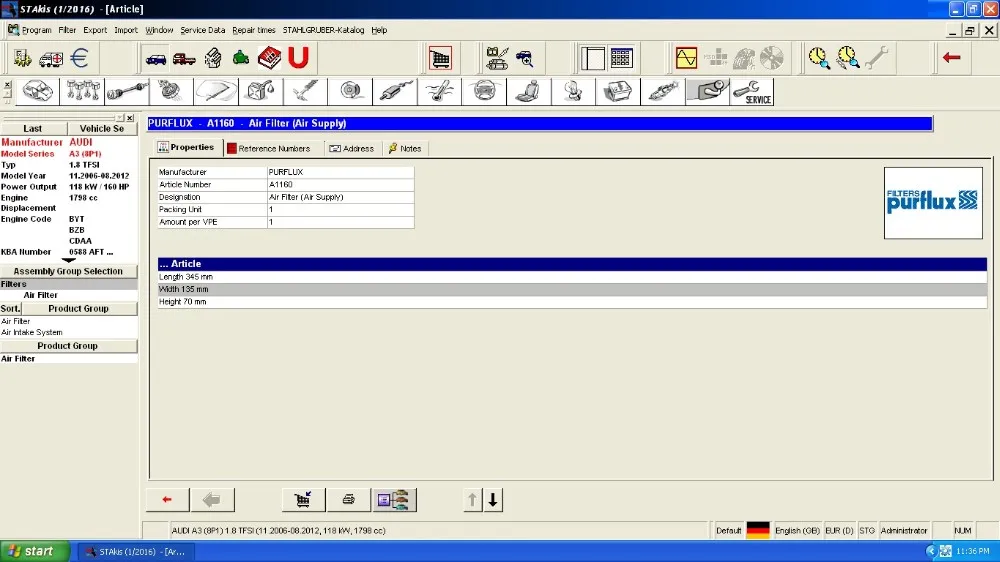Select the car body assembly group
The image size is (1000, 562).
[x=38, y=91]
